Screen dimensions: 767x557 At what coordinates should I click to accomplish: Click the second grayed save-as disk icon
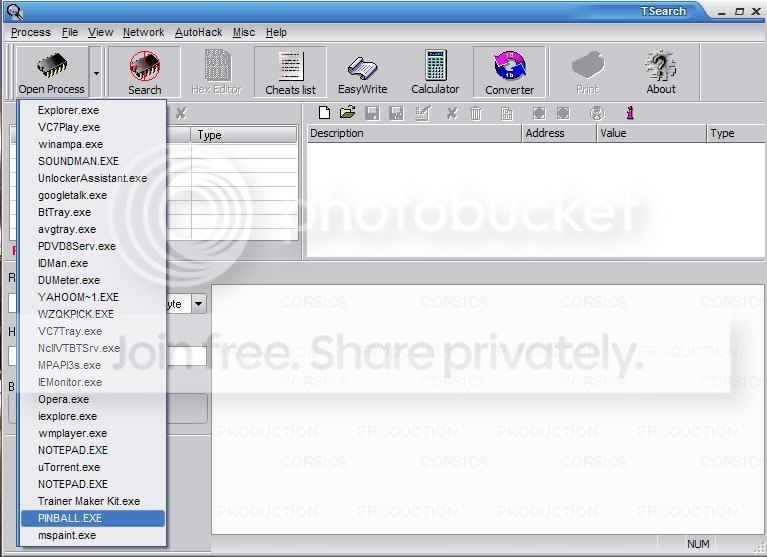[x=396, y=113]
